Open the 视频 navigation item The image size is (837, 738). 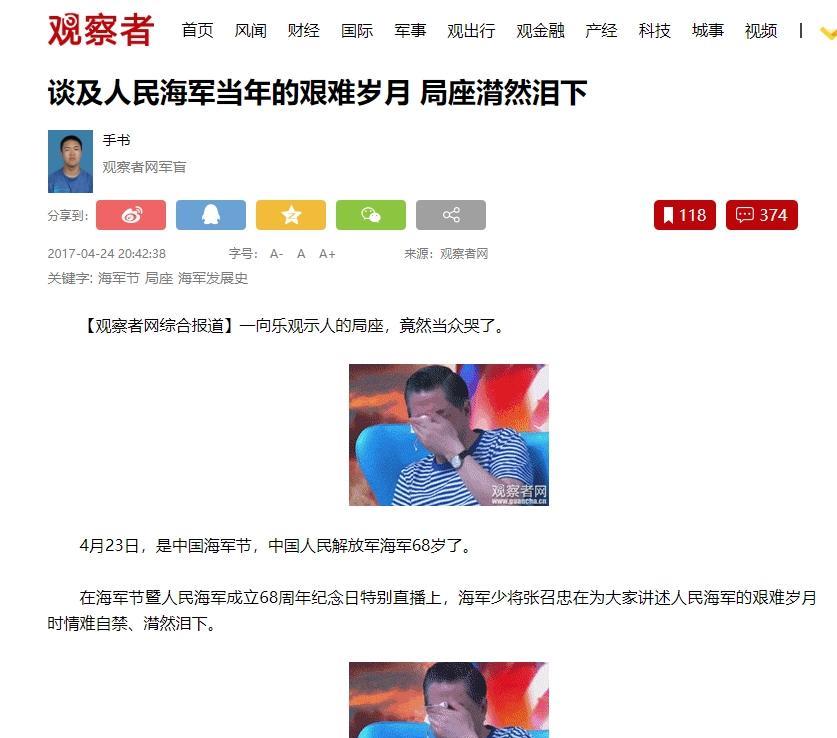pyautogui.click(x=761, y=31)
